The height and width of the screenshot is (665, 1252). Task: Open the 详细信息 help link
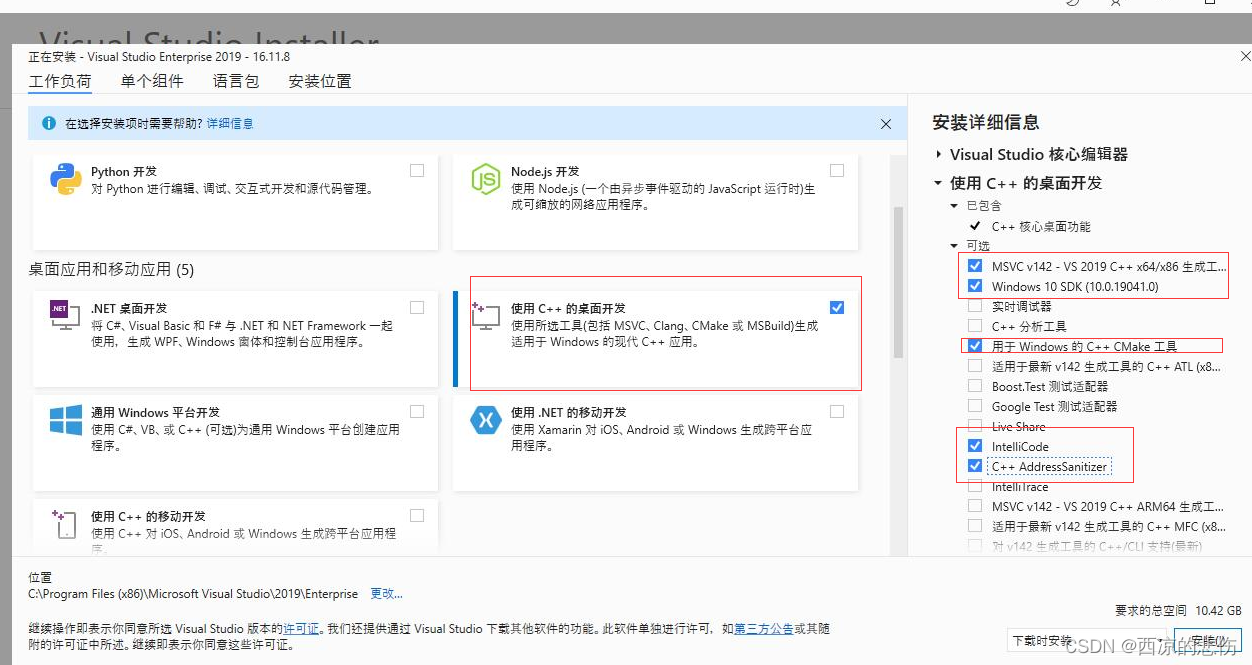230,123
